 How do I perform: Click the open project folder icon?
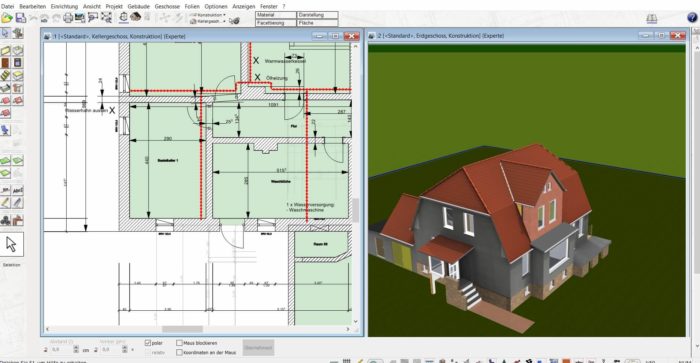7,17
